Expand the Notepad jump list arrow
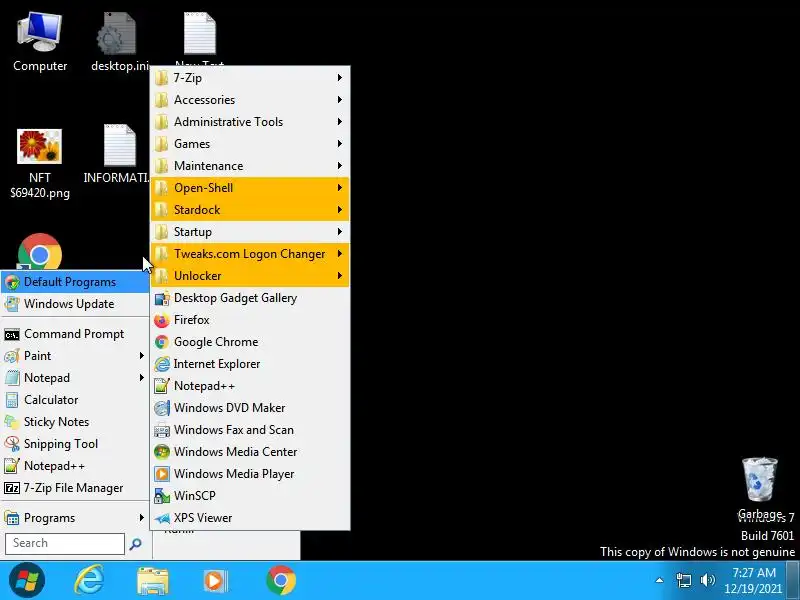Screen dimensions: 800x600 pyautogui.click(x=141, y=378)
